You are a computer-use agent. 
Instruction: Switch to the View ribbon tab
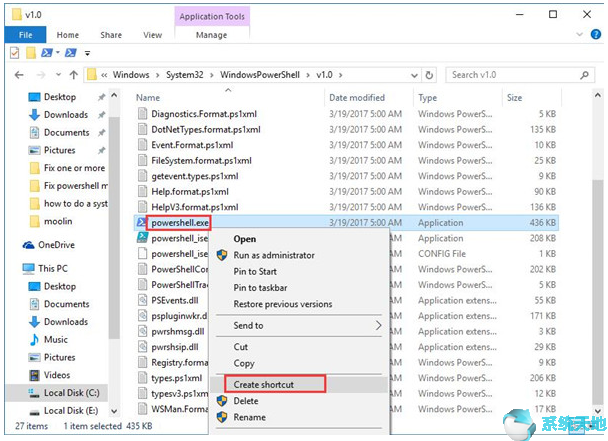(x=152, y=35)
